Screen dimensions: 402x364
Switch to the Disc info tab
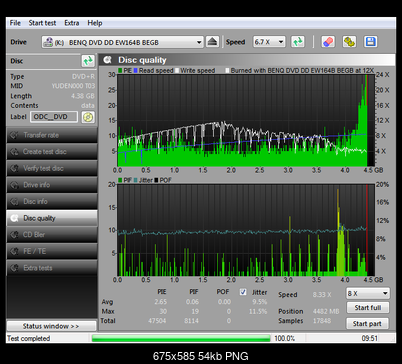click(52, 201)
